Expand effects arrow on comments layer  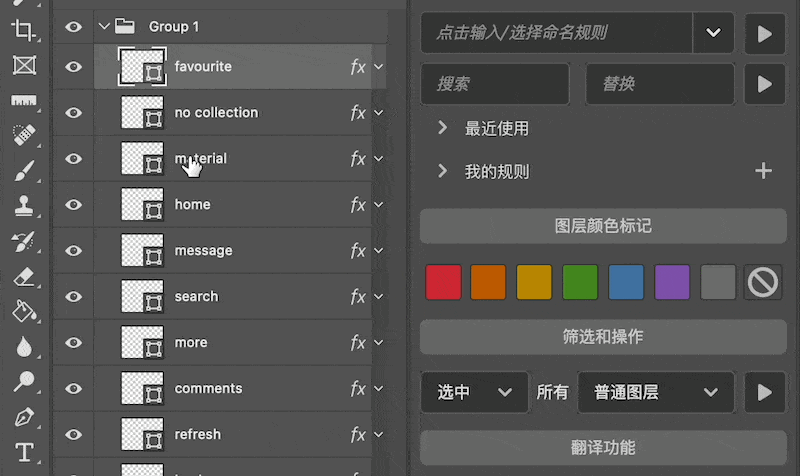(379, 388)
